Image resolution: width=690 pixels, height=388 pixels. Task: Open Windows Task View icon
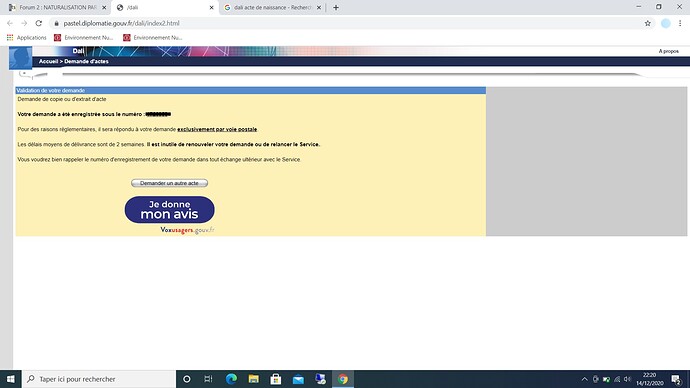click(x=209, y=379)
